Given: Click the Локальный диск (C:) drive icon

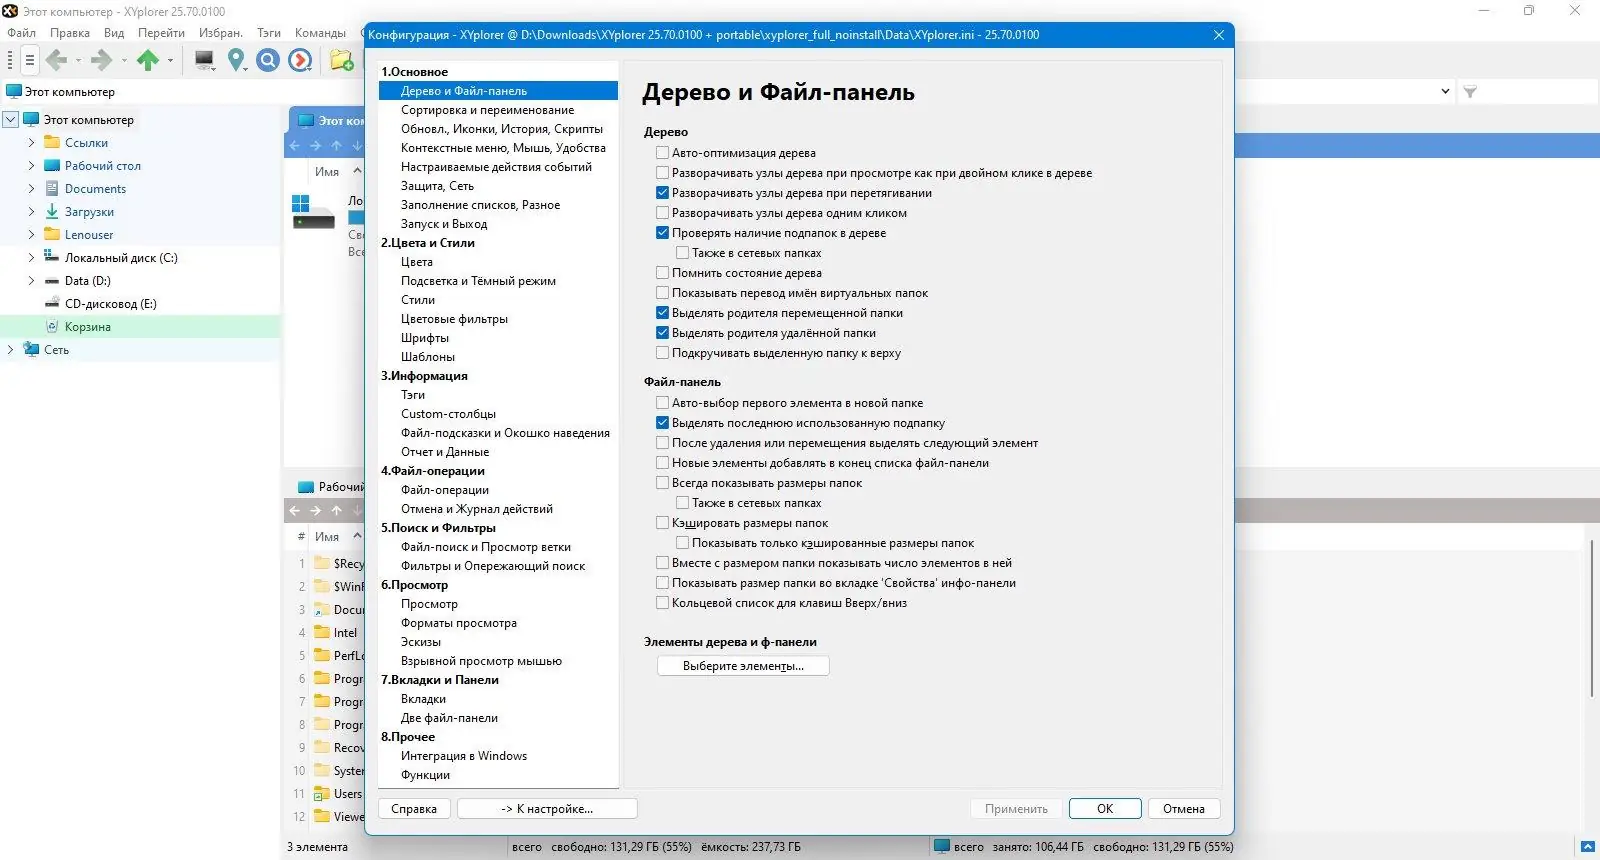Looking at the screenshot, I should tap(52, 258).
